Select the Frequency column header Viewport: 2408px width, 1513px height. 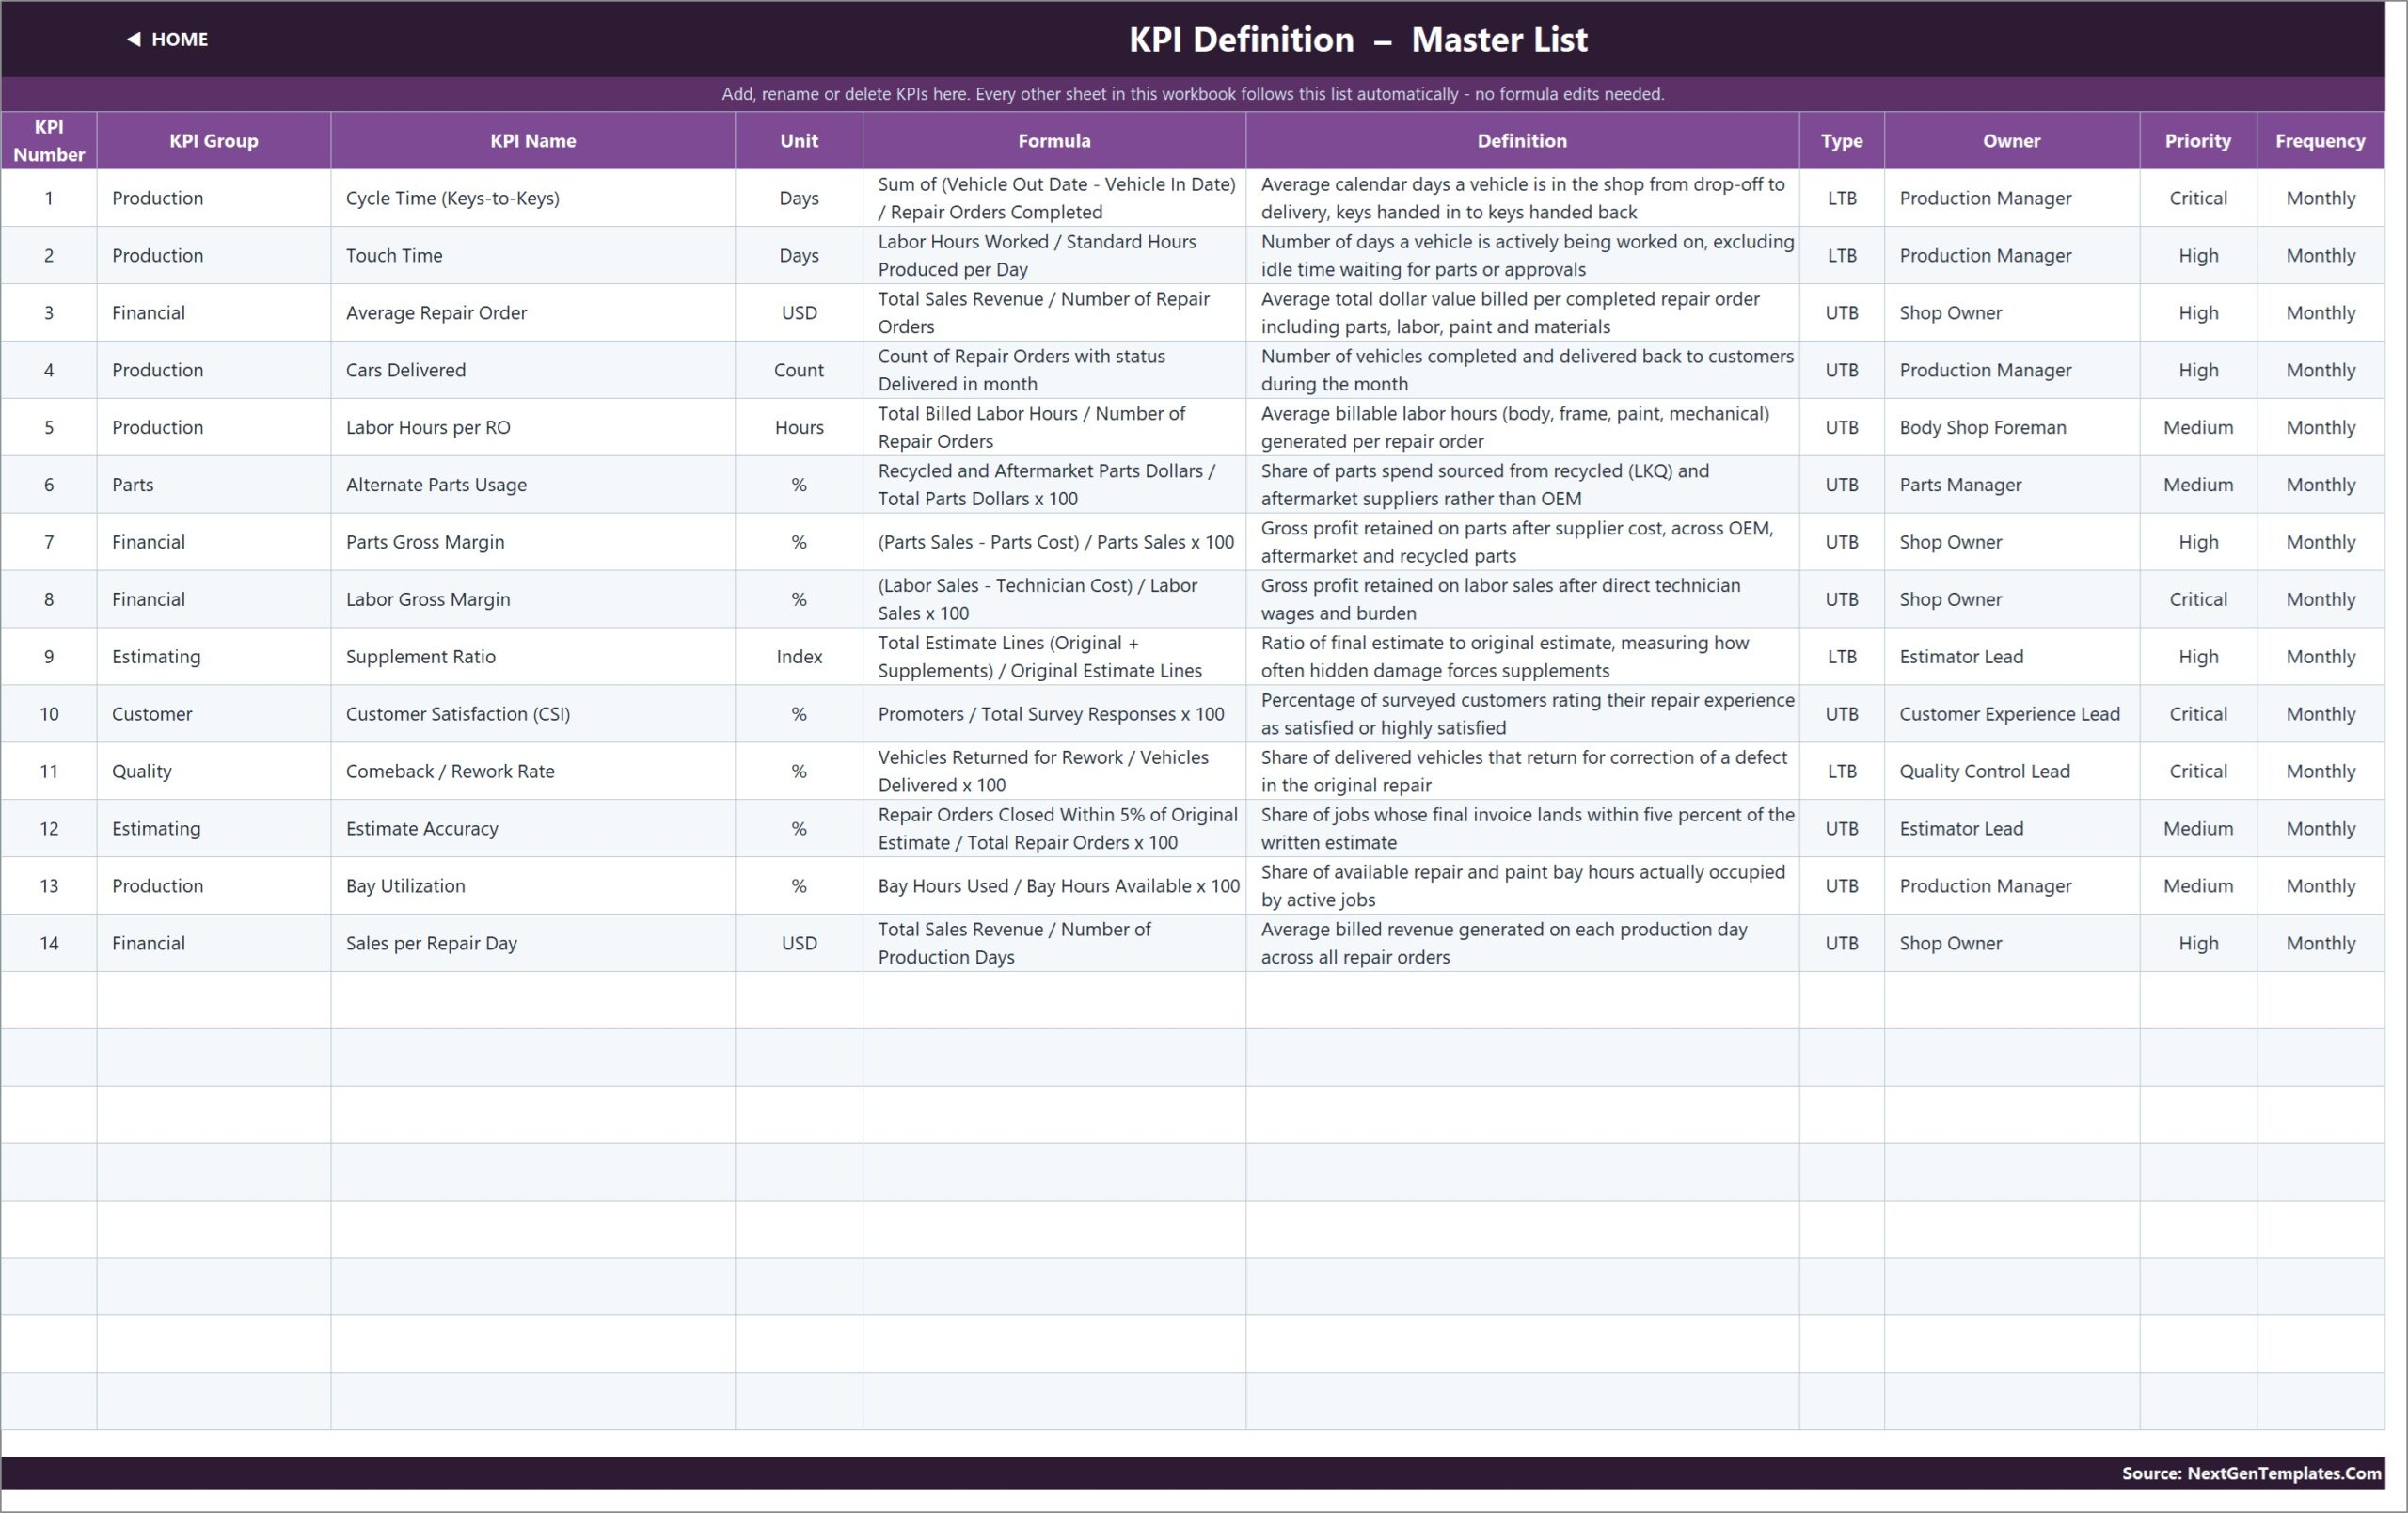[2321, 140]
